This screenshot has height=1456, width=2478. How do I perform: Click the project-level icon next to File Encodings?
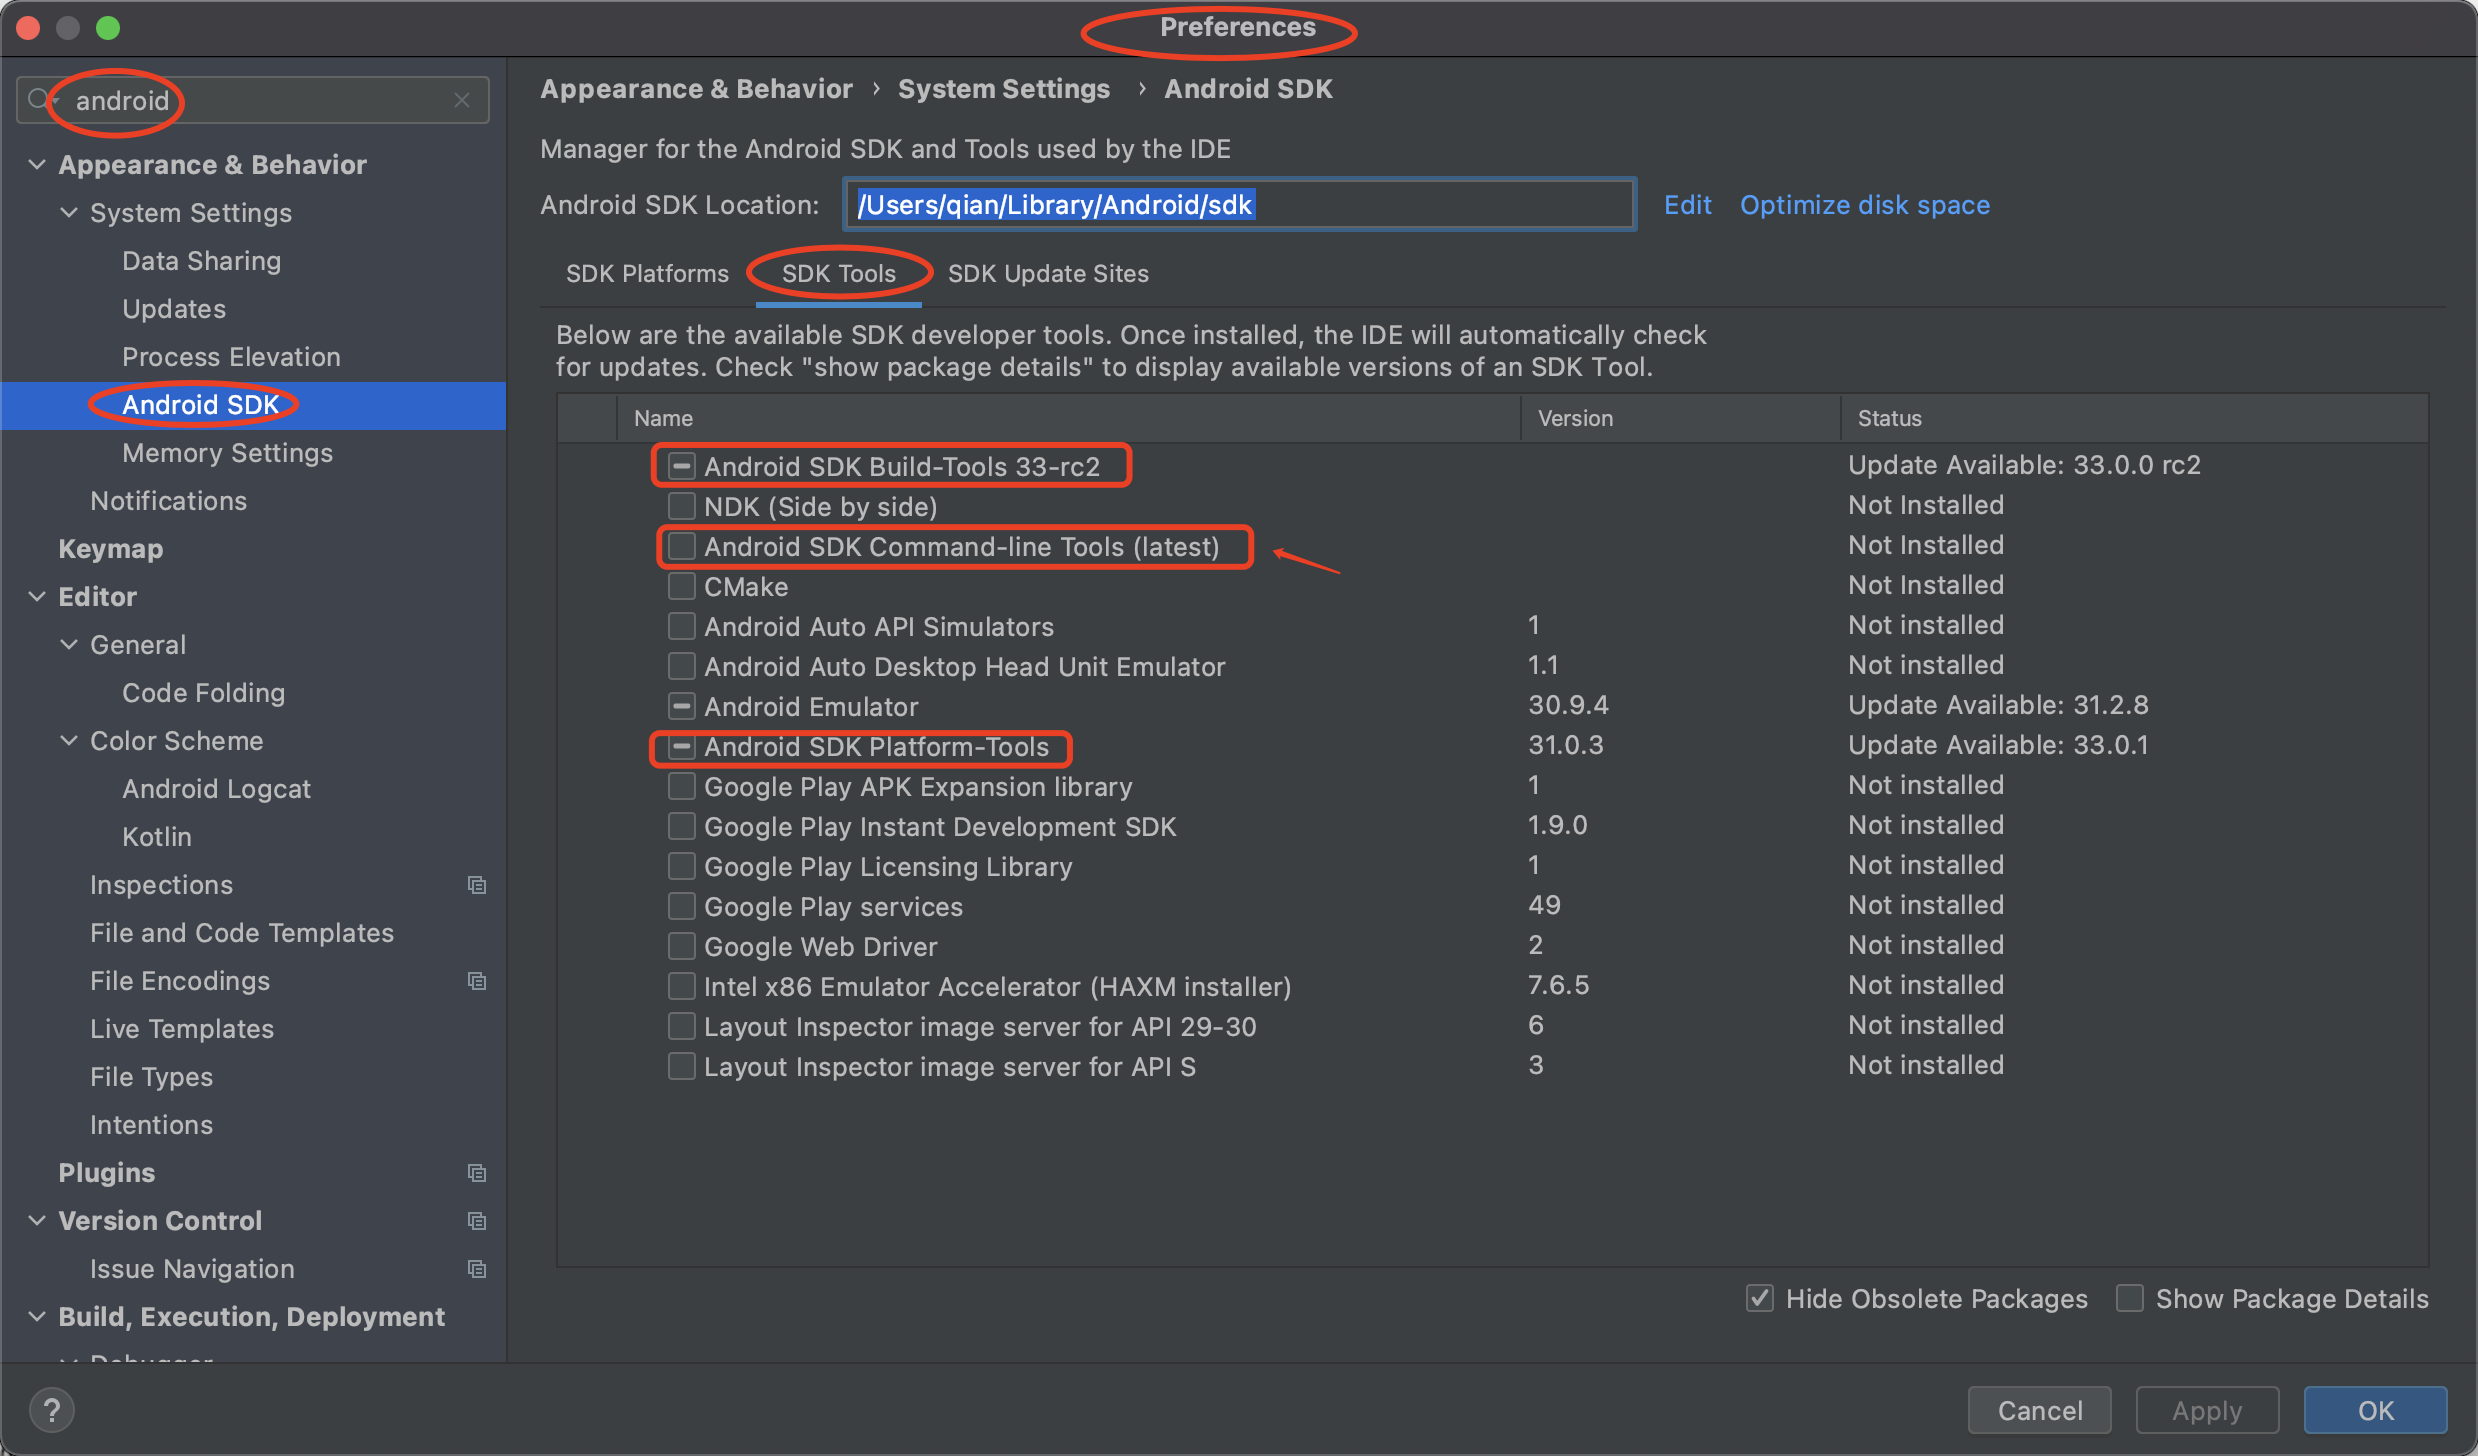pyautogui.click(x=477, y=981)
